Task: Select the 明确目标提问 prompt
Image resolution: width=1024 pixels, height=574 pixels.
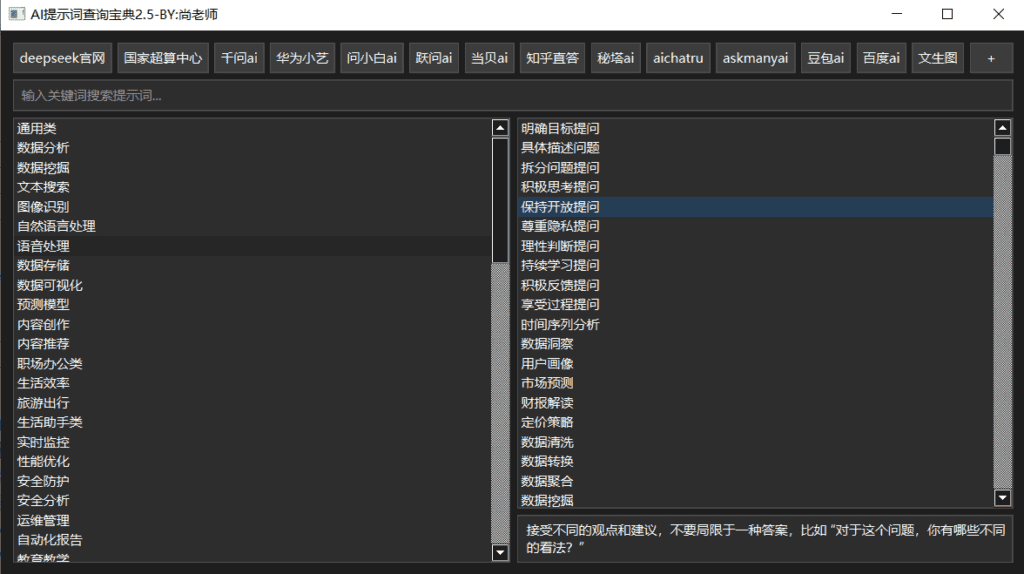Action: point(560,128)
